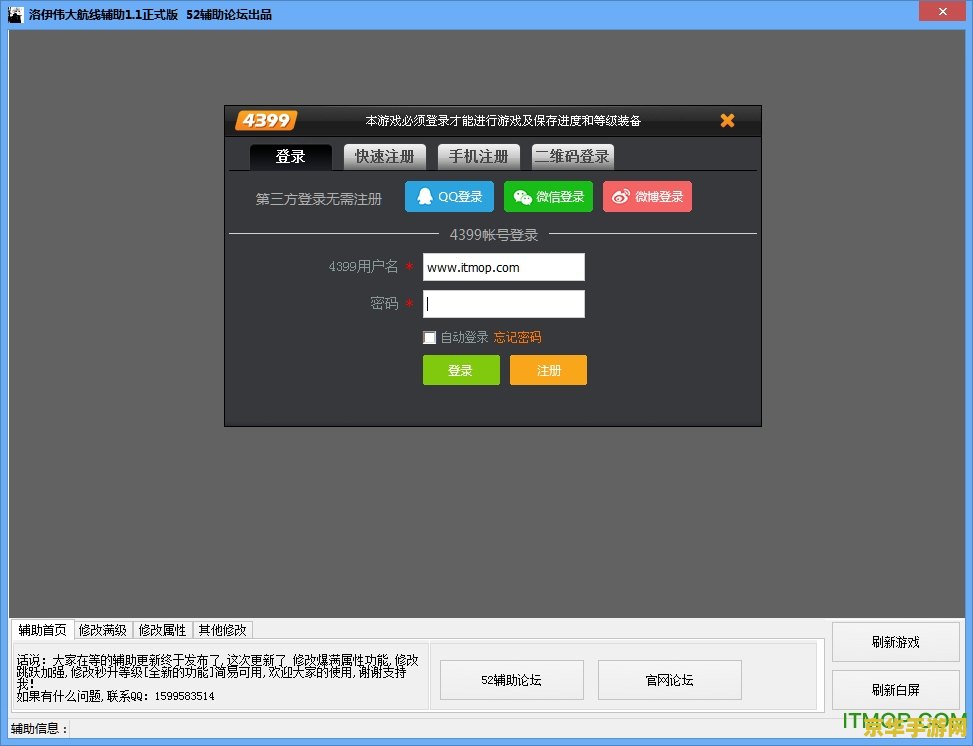Choose 微信登录 third-party login

549,197
